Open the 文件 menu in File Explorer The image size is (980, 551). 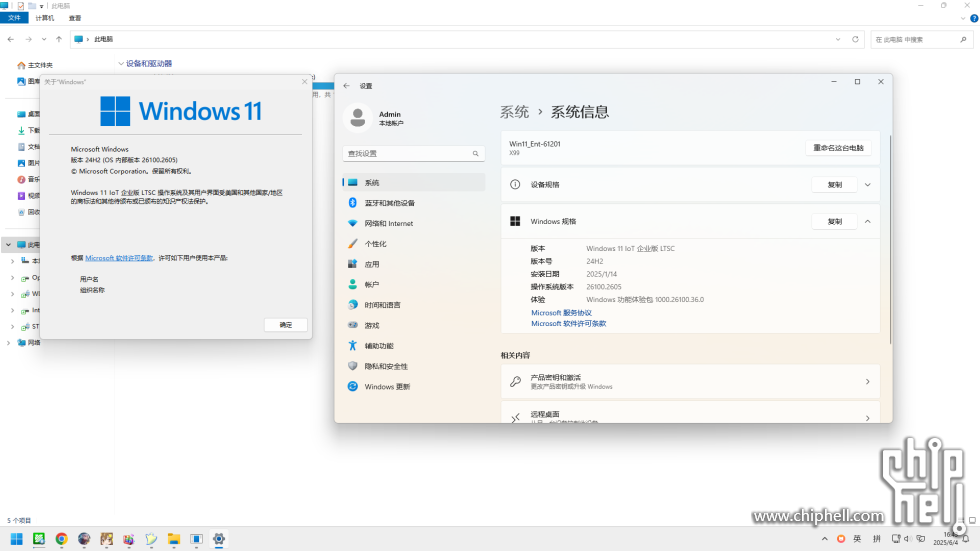pyautogui.click(x=14, y=18)
